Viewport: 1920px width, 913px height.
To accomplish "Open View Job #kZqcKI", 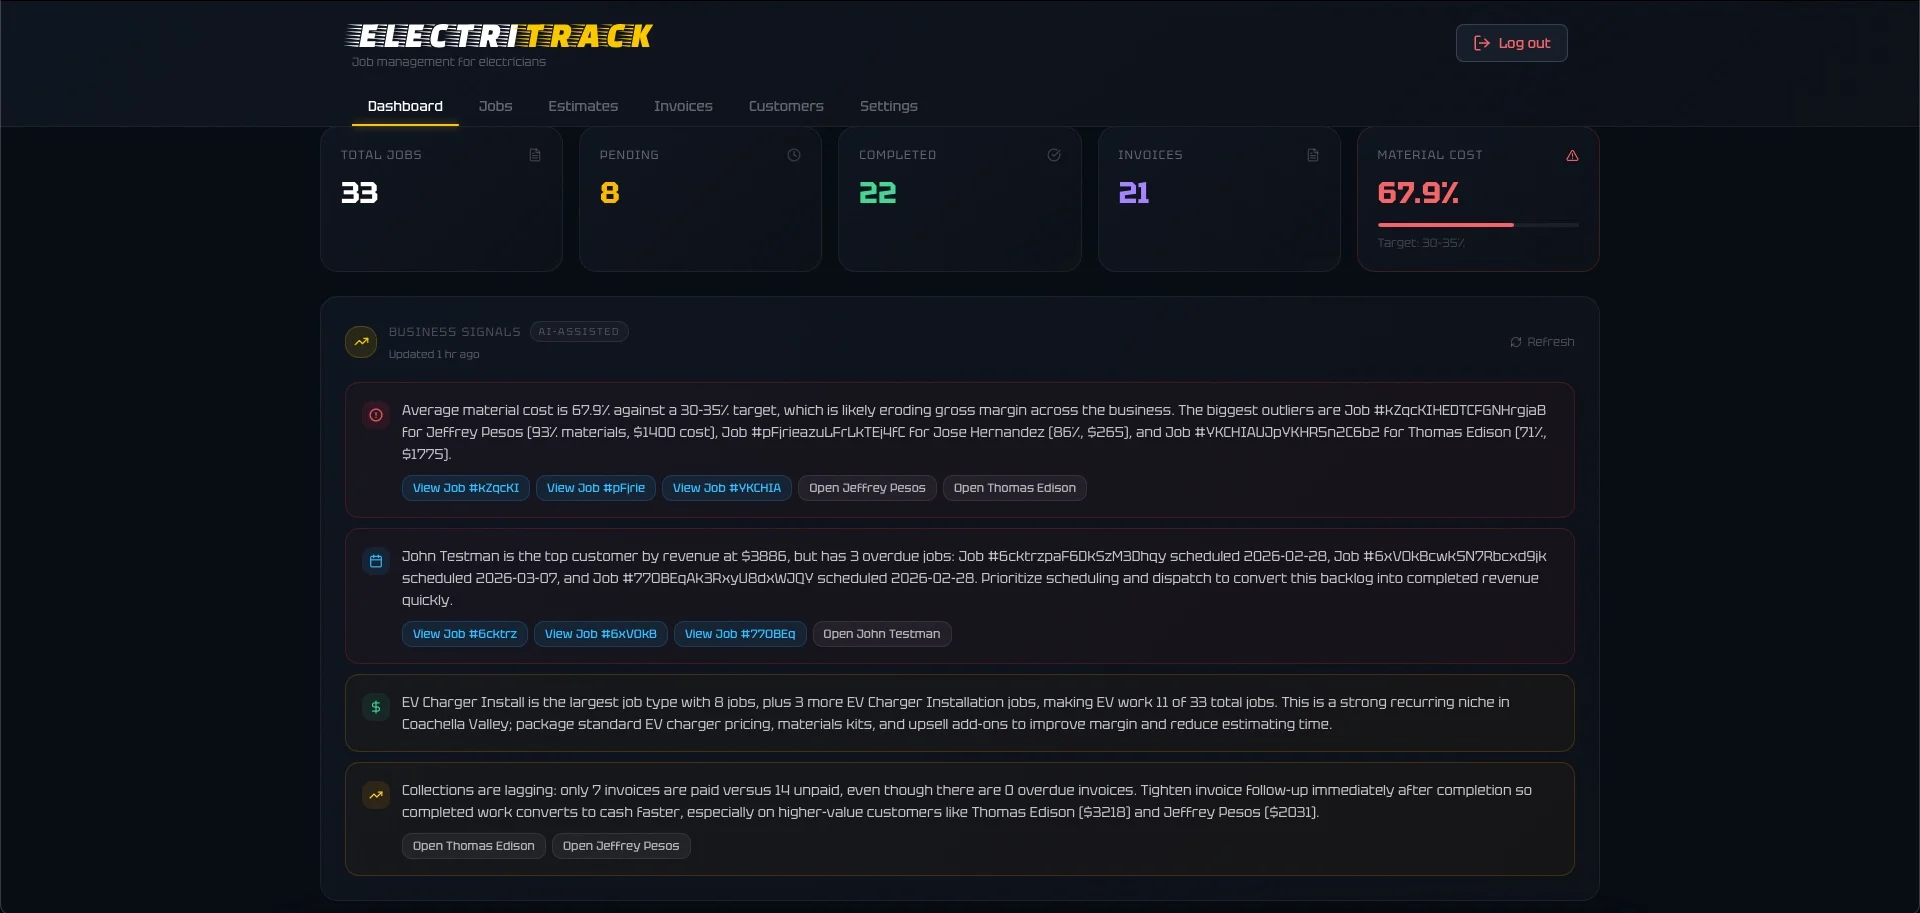I will (464, 488).
